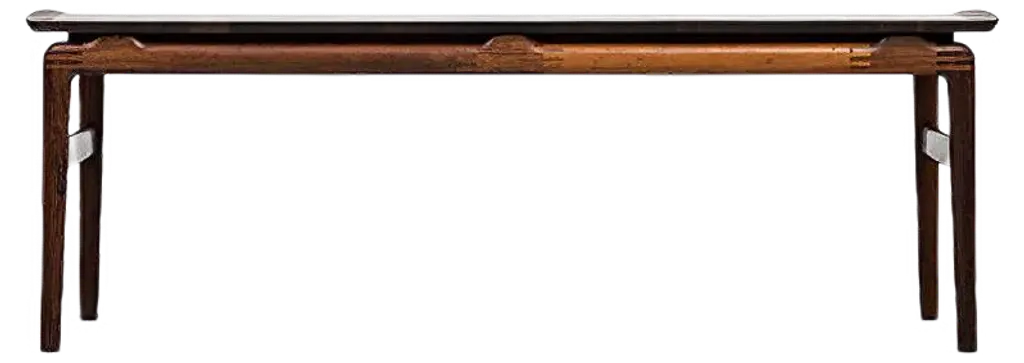
Task: Click the rear left table leg
Action: pyautogui.click(x=91, y=196)
